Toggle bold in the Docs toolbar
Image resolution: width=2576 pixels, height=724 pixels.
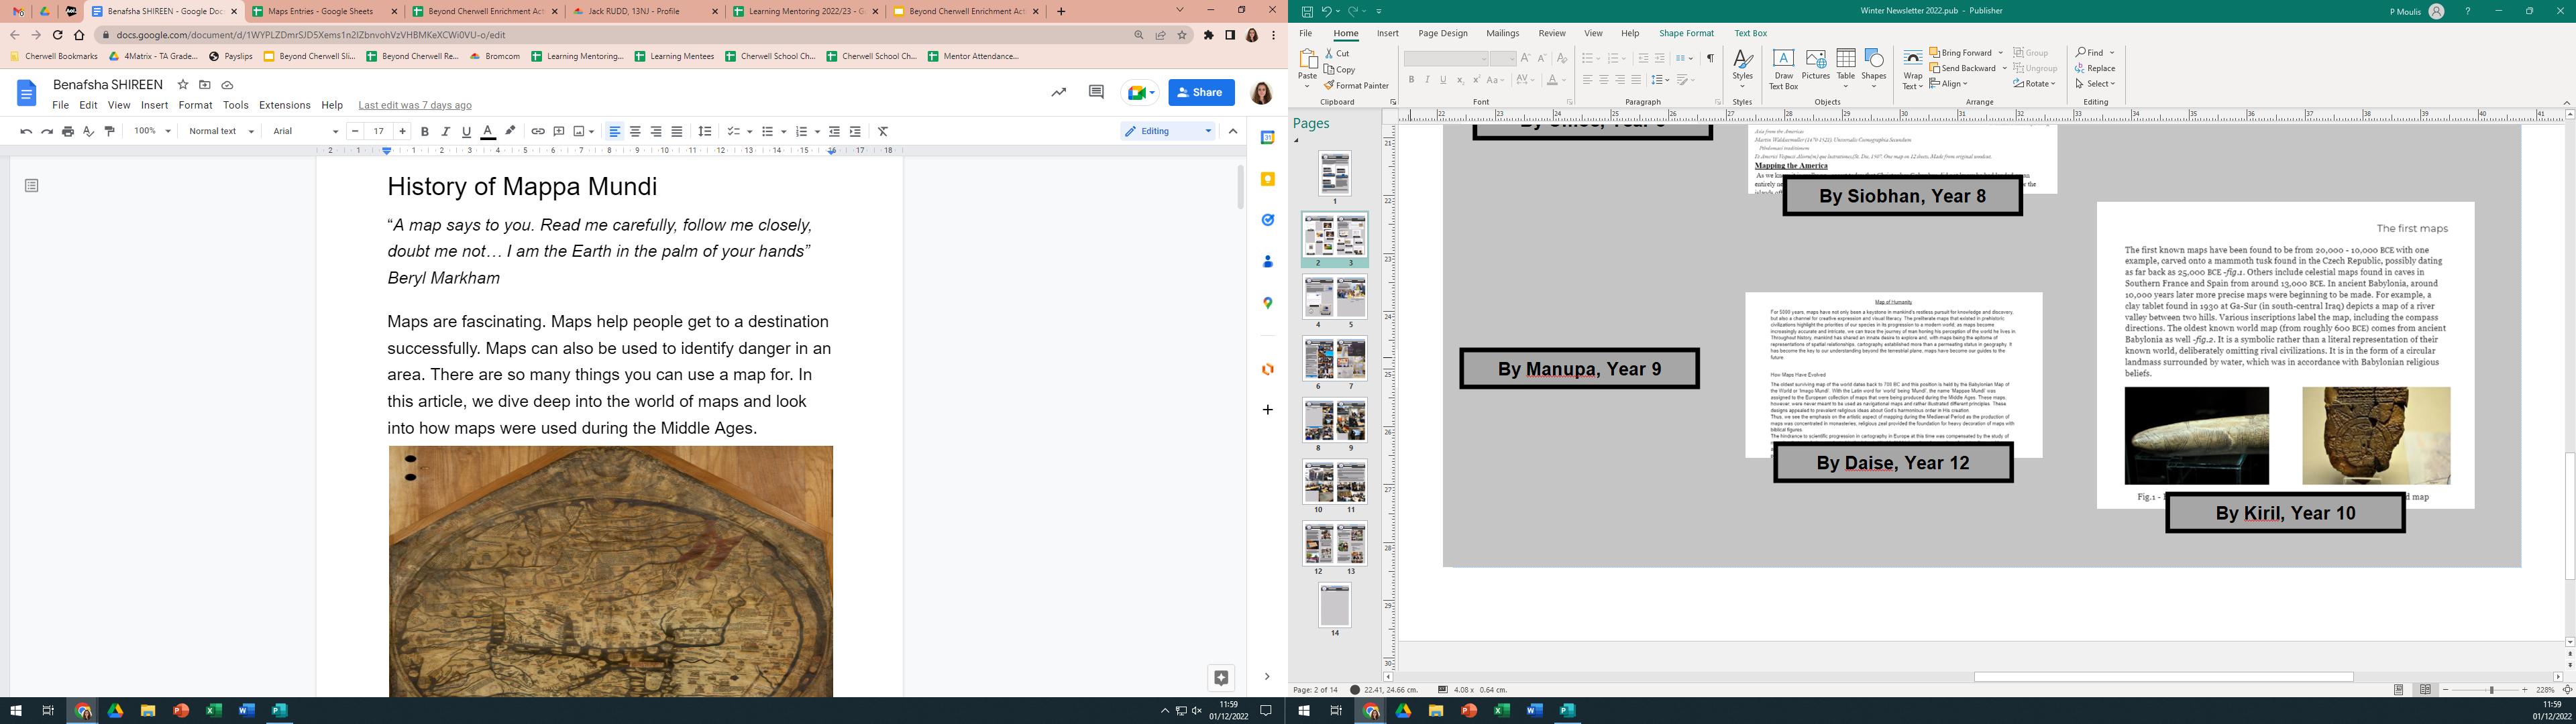click(x=425, y=131)
